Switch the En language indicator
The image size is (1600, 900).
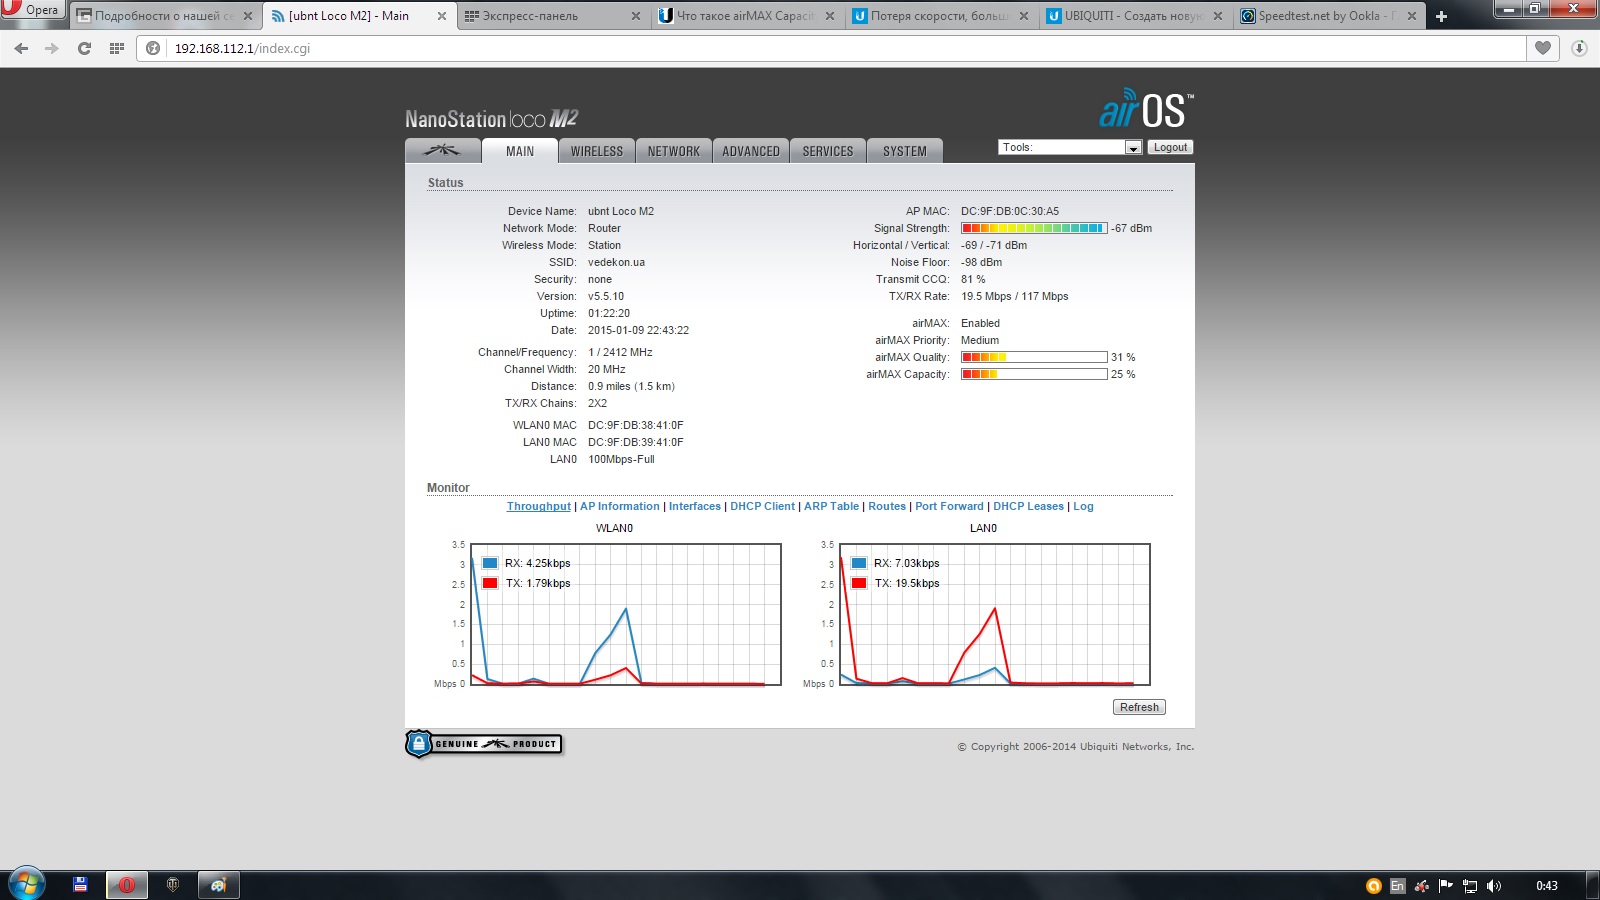click(x=1397, y=885)
